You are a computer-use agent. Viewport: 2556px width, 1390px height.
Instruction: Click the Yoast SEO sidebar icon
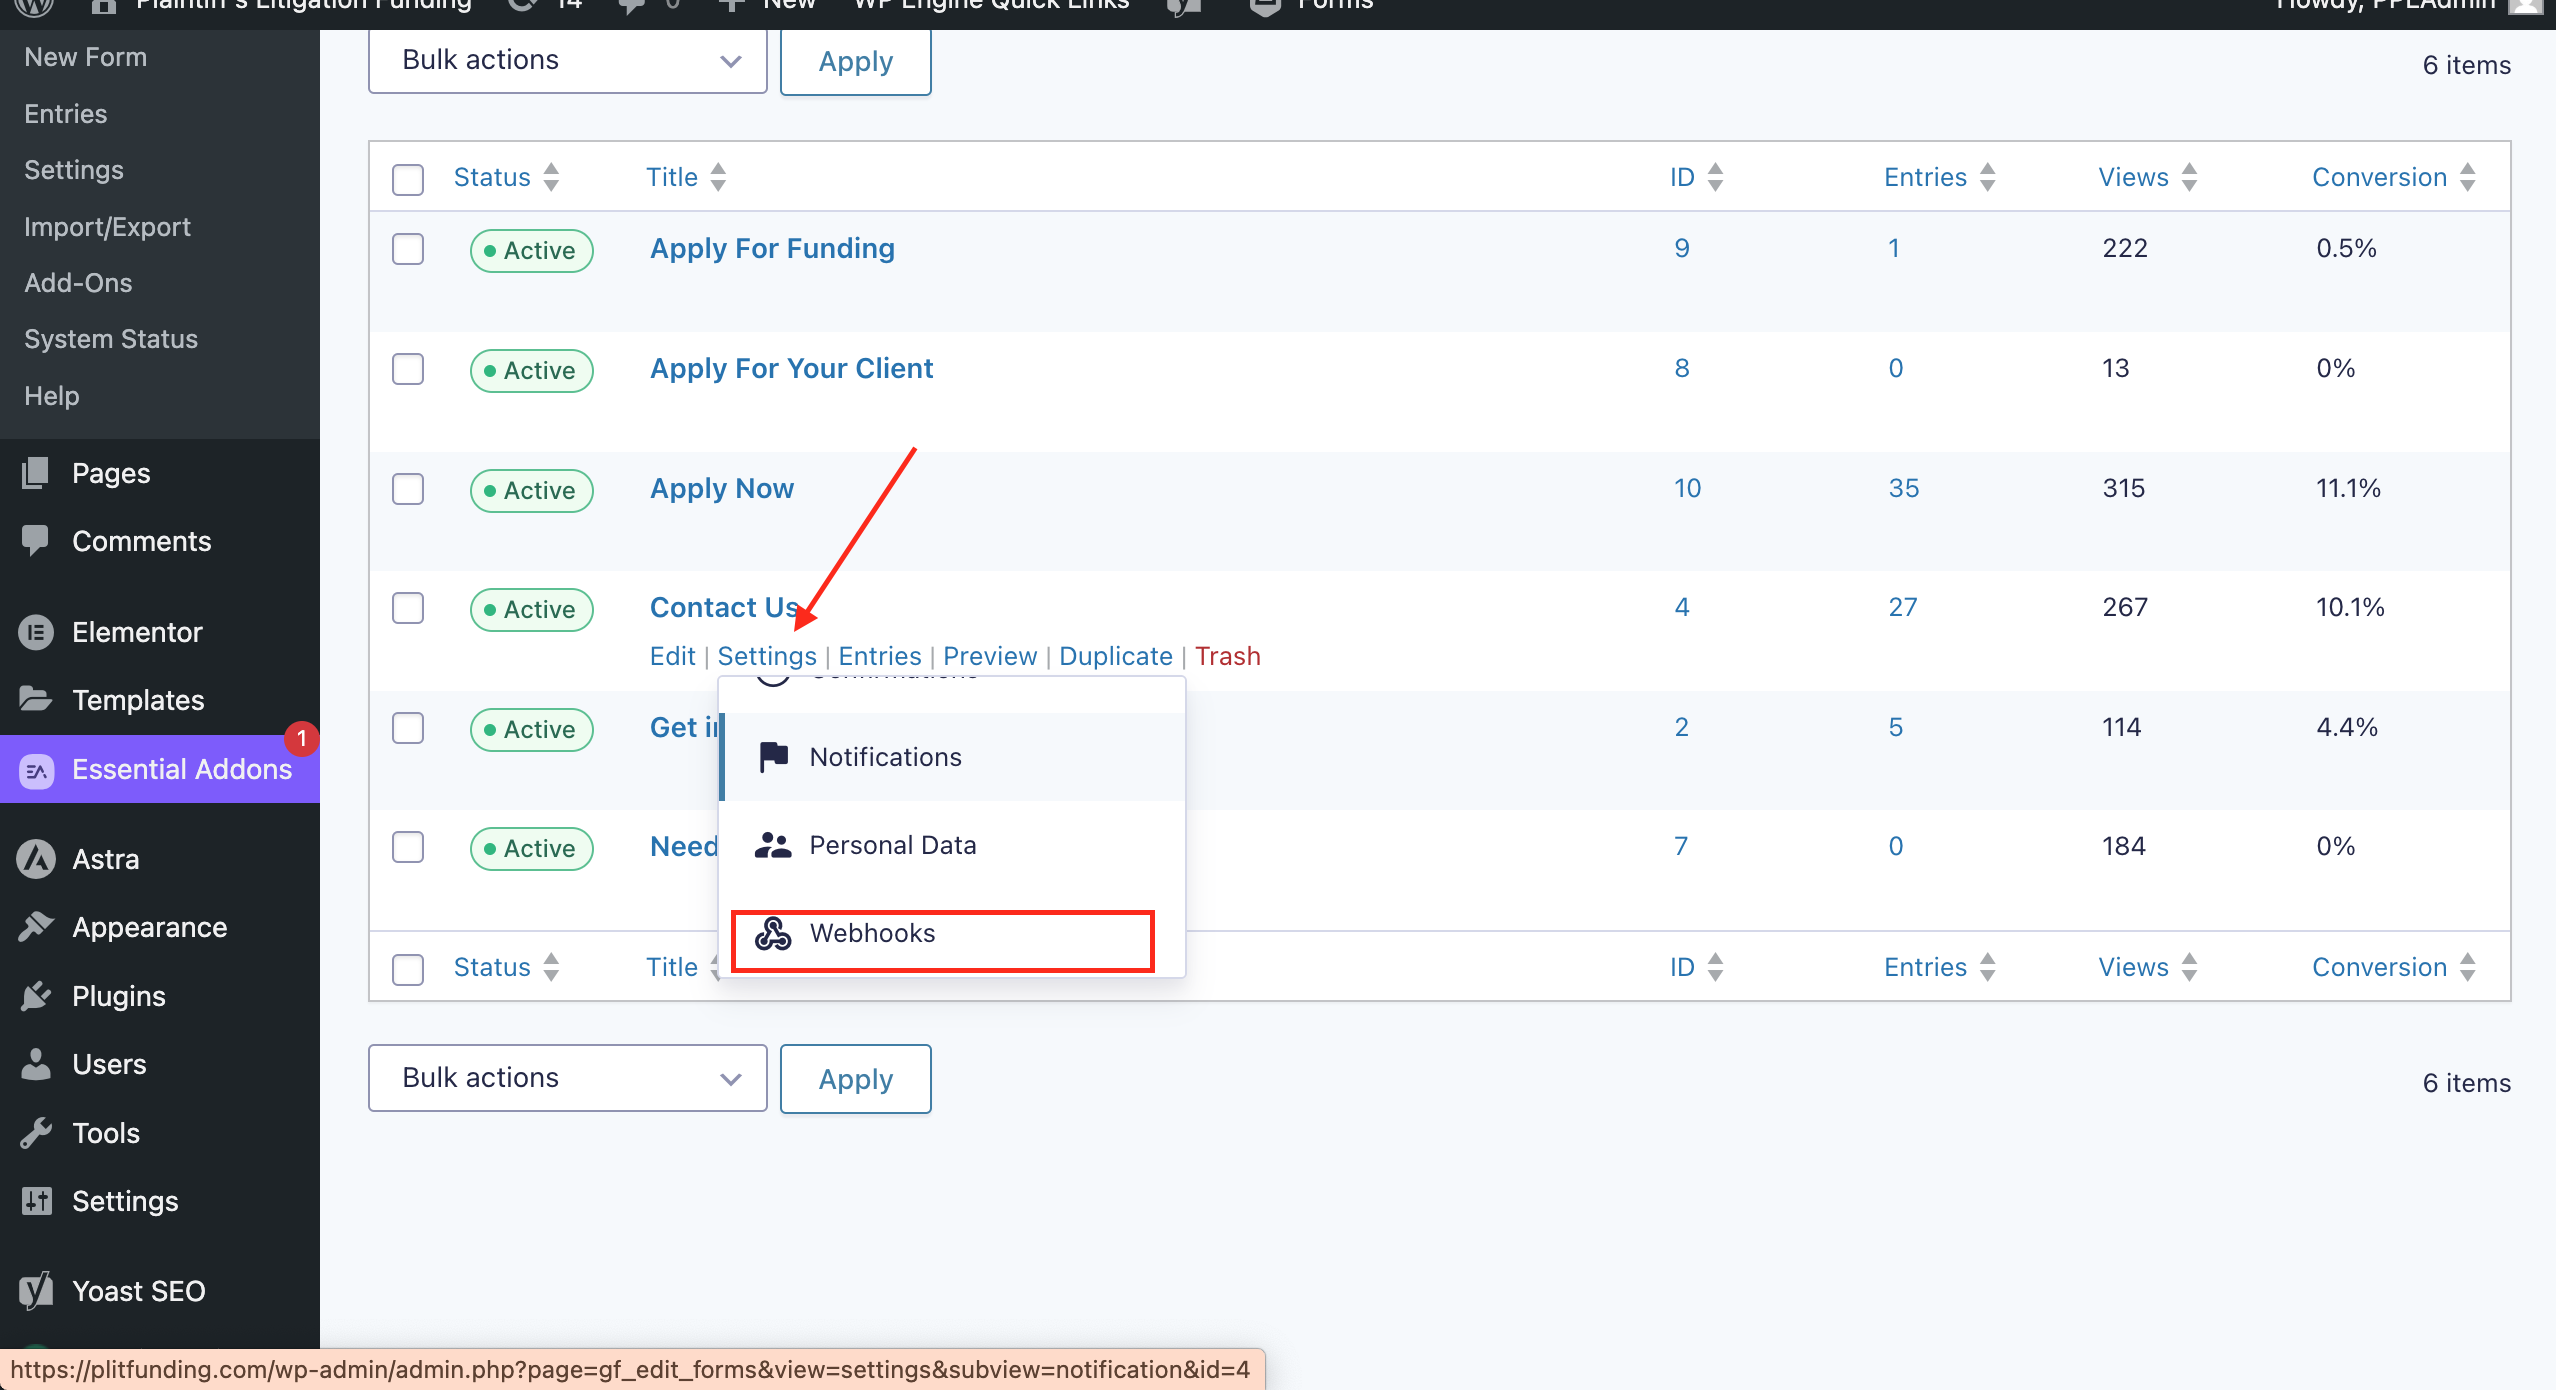coord(36,1291)
